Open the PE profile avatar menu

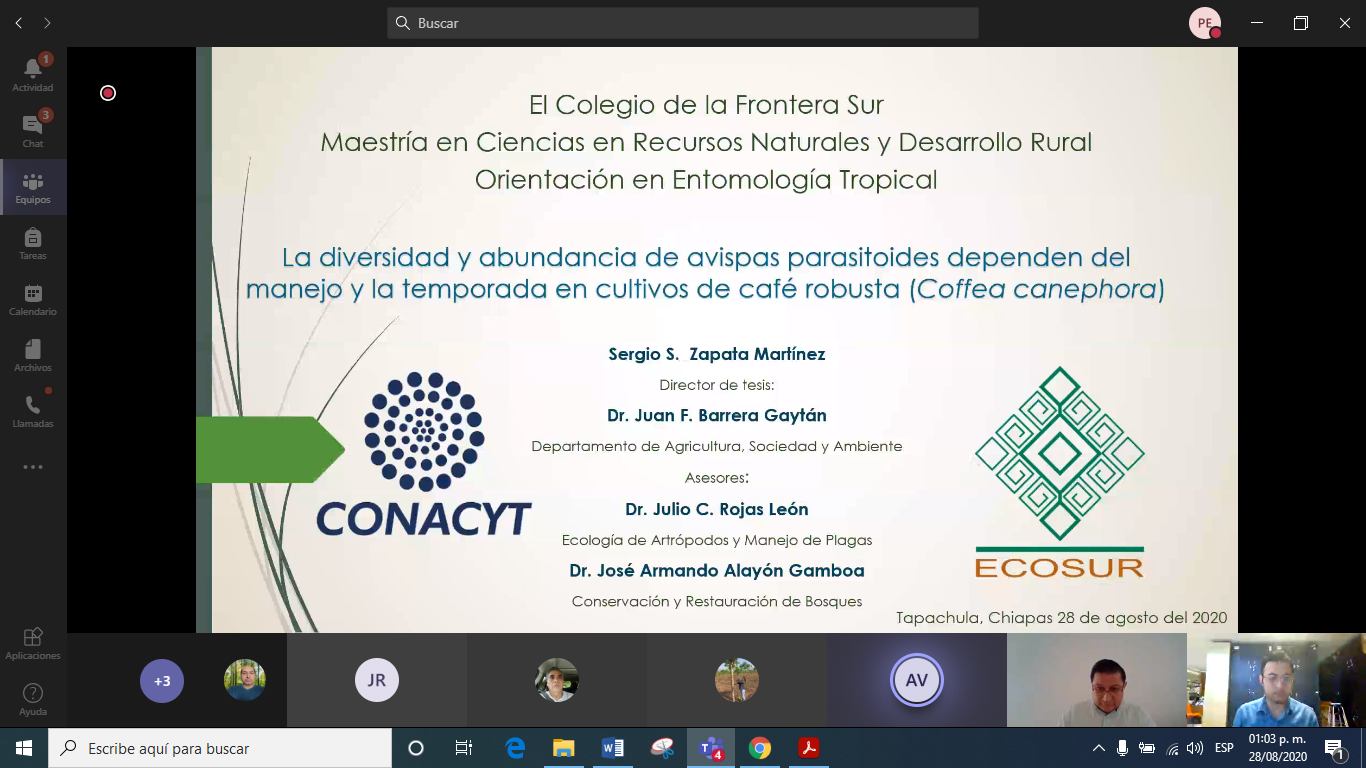point(1205,23)
